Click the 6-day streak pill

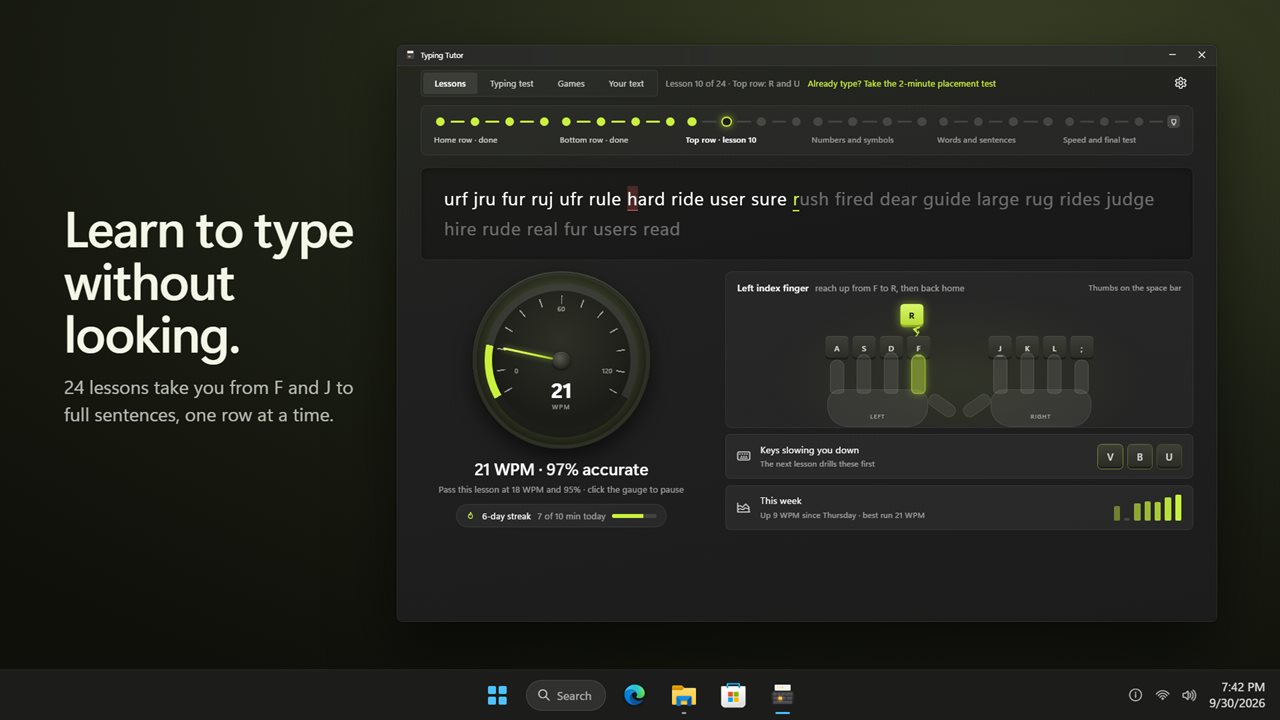[x=561, y=516]
